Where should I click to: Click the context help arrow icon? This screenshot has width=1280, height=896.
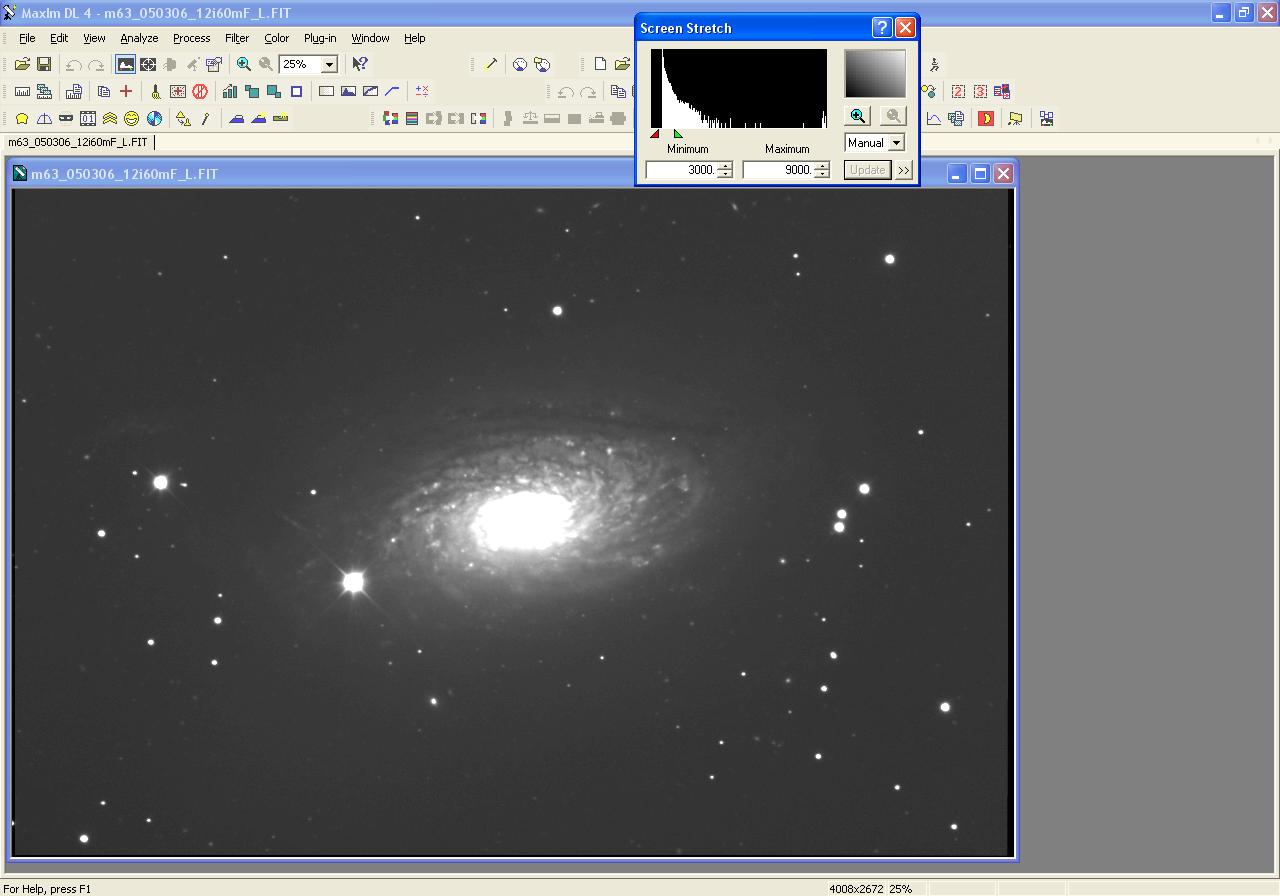pyautogui.click(x=360, y=64)
